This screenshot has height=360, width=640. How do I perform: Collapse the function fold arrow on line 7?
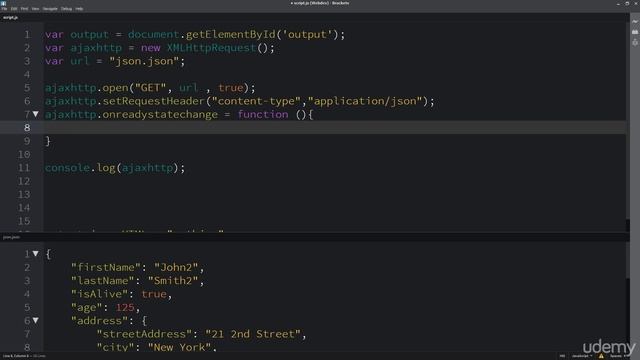pos(36,114)
